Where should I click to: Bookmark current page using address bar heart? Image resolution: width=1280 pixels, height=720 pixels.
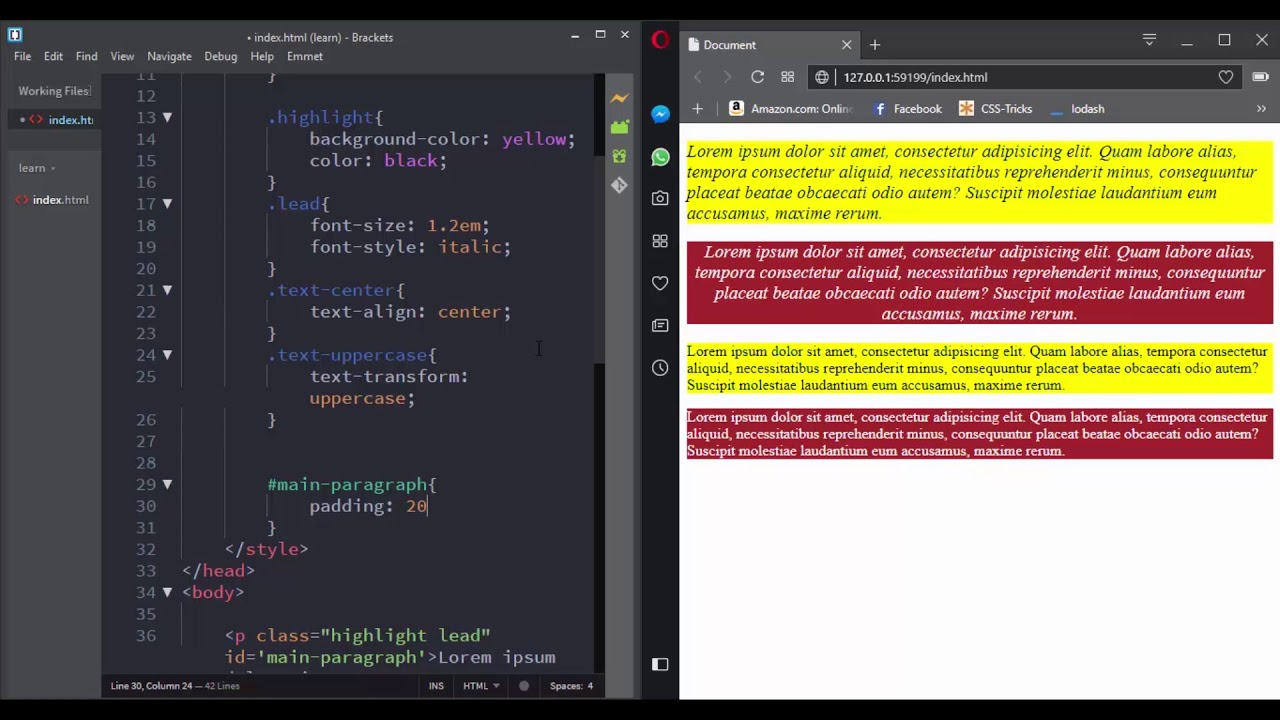(1225, 77)
